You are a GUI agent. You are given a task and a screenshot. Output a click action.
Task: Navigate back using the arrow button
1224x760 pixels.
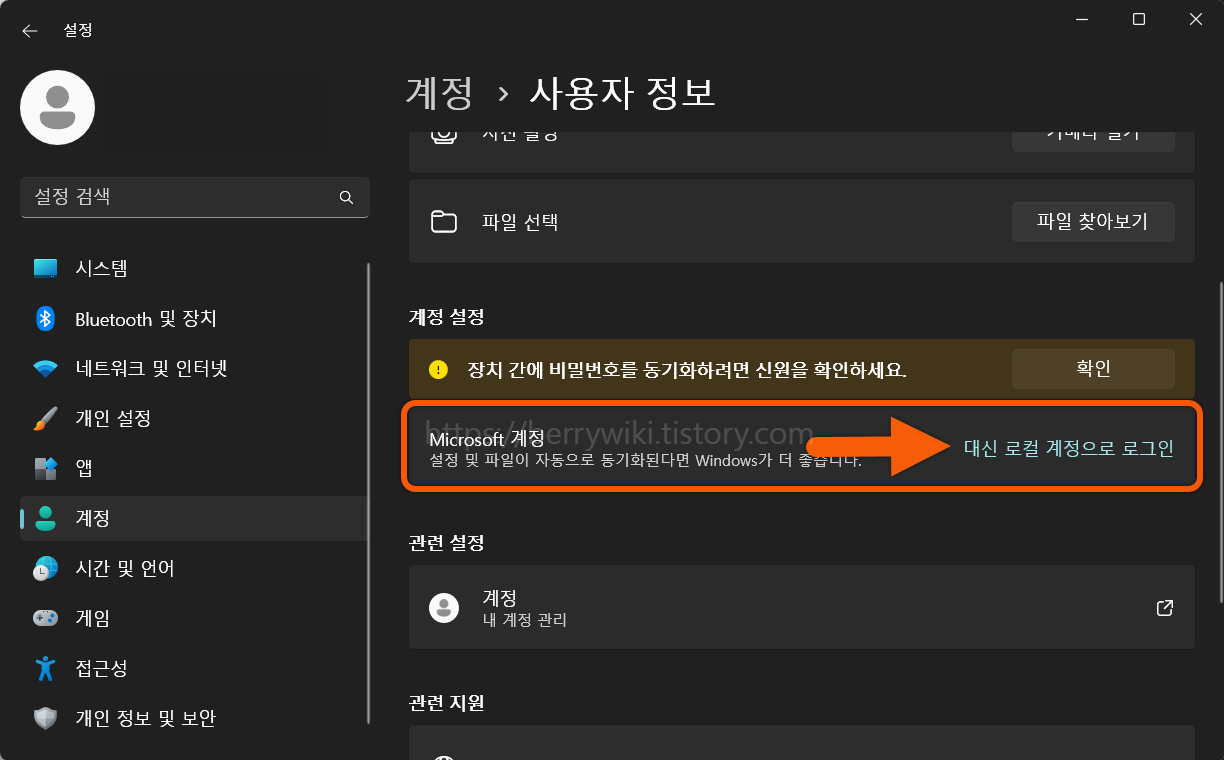pyautogui.click(x=29, y=30)
